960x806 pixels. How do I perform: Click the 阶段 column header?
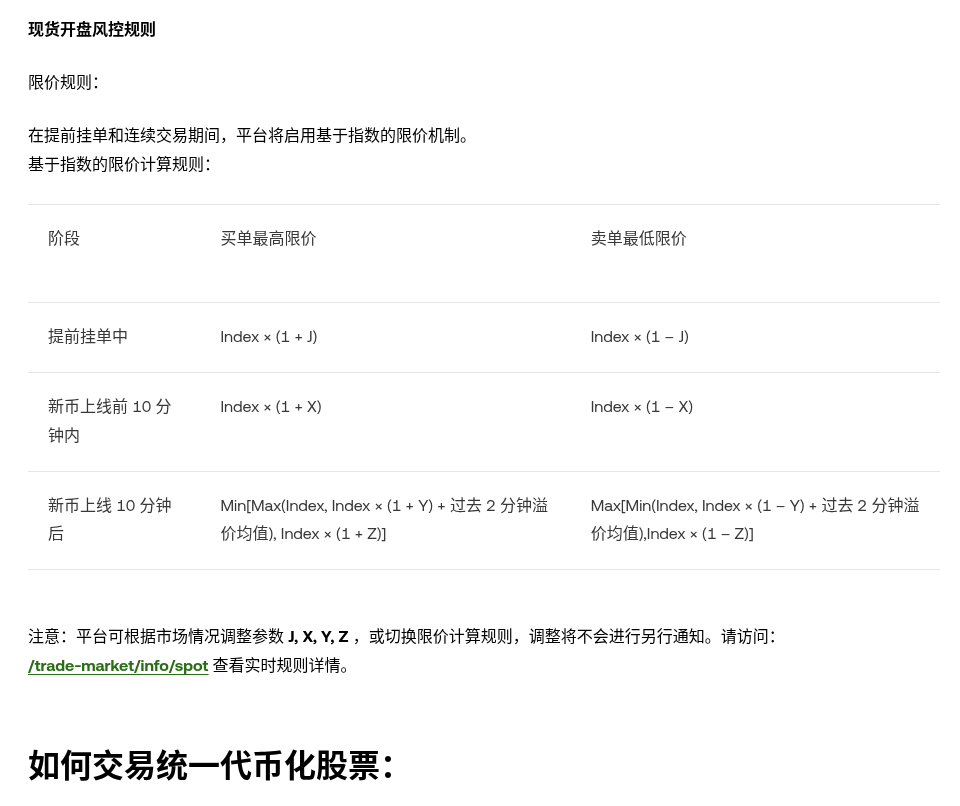64,238
